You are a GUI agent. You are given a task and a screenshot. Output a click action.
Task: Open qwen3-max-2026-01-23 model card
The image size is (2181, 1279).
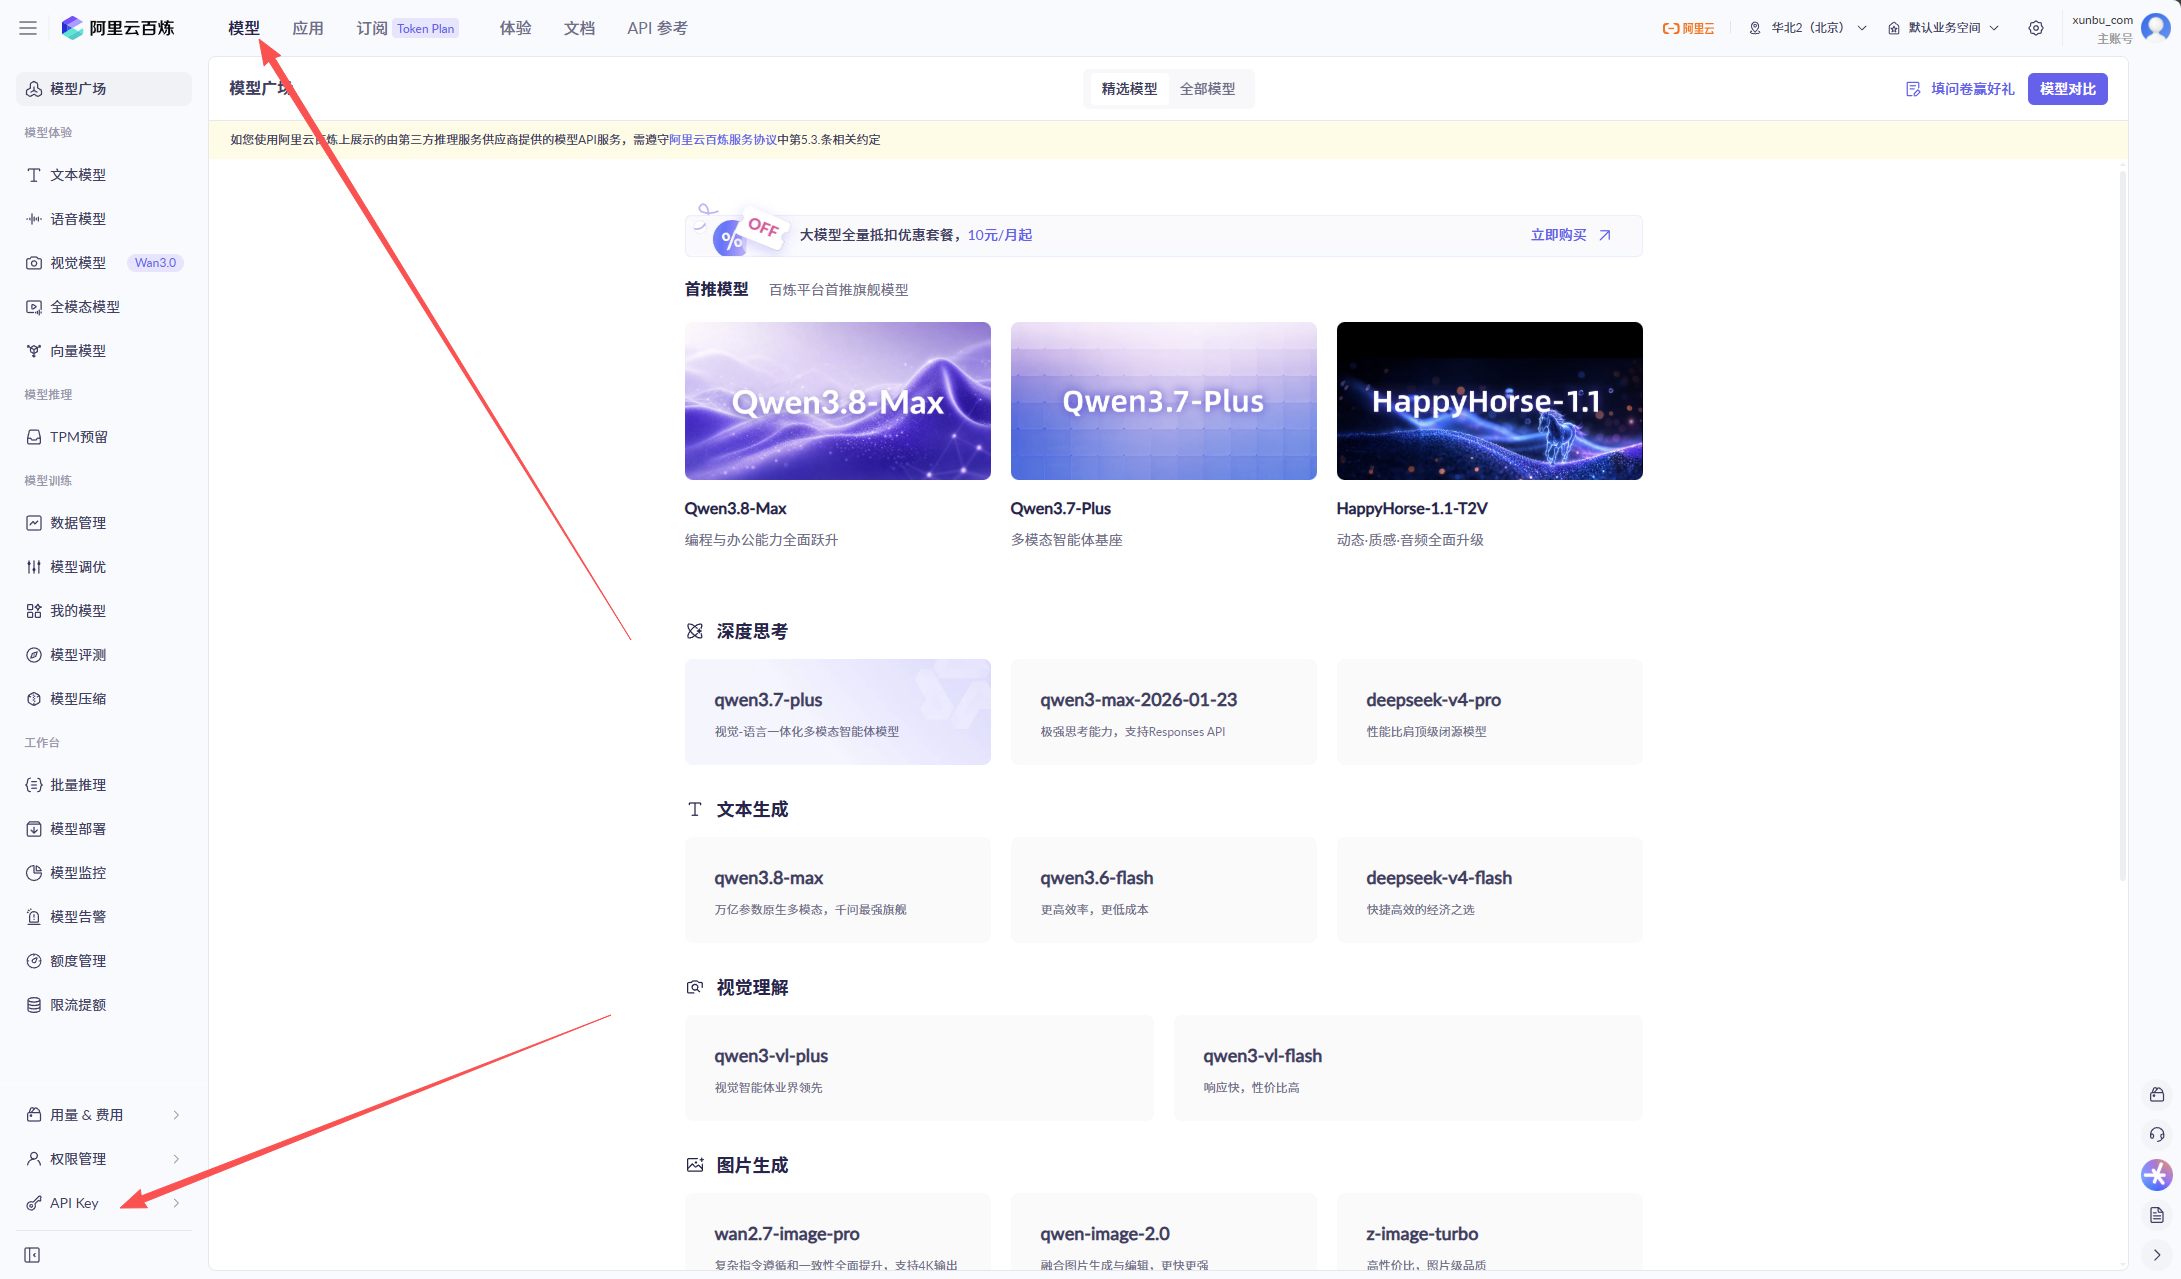(1164, 712)
